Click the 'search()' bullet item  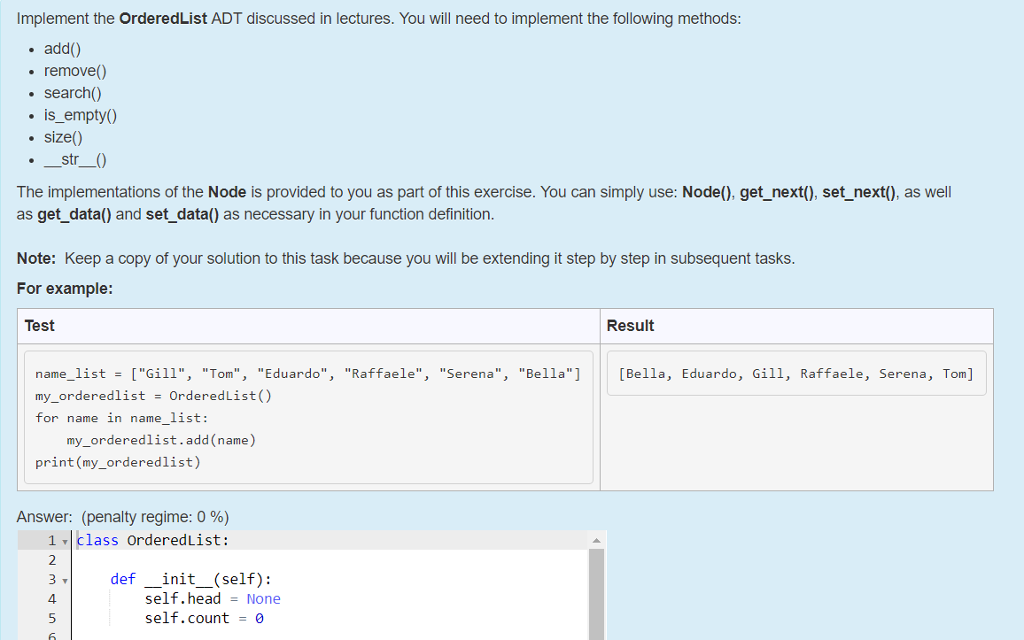coord(72,93)
